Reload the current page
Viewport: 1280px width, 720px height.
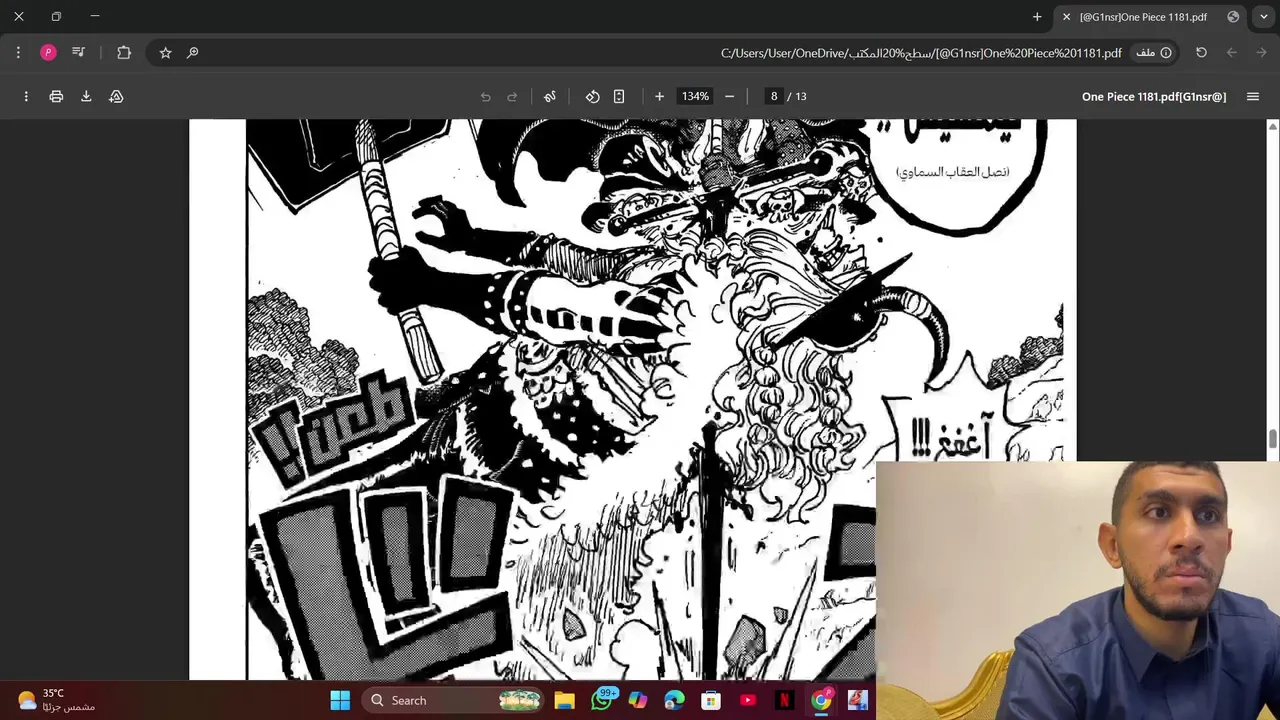1201,52
